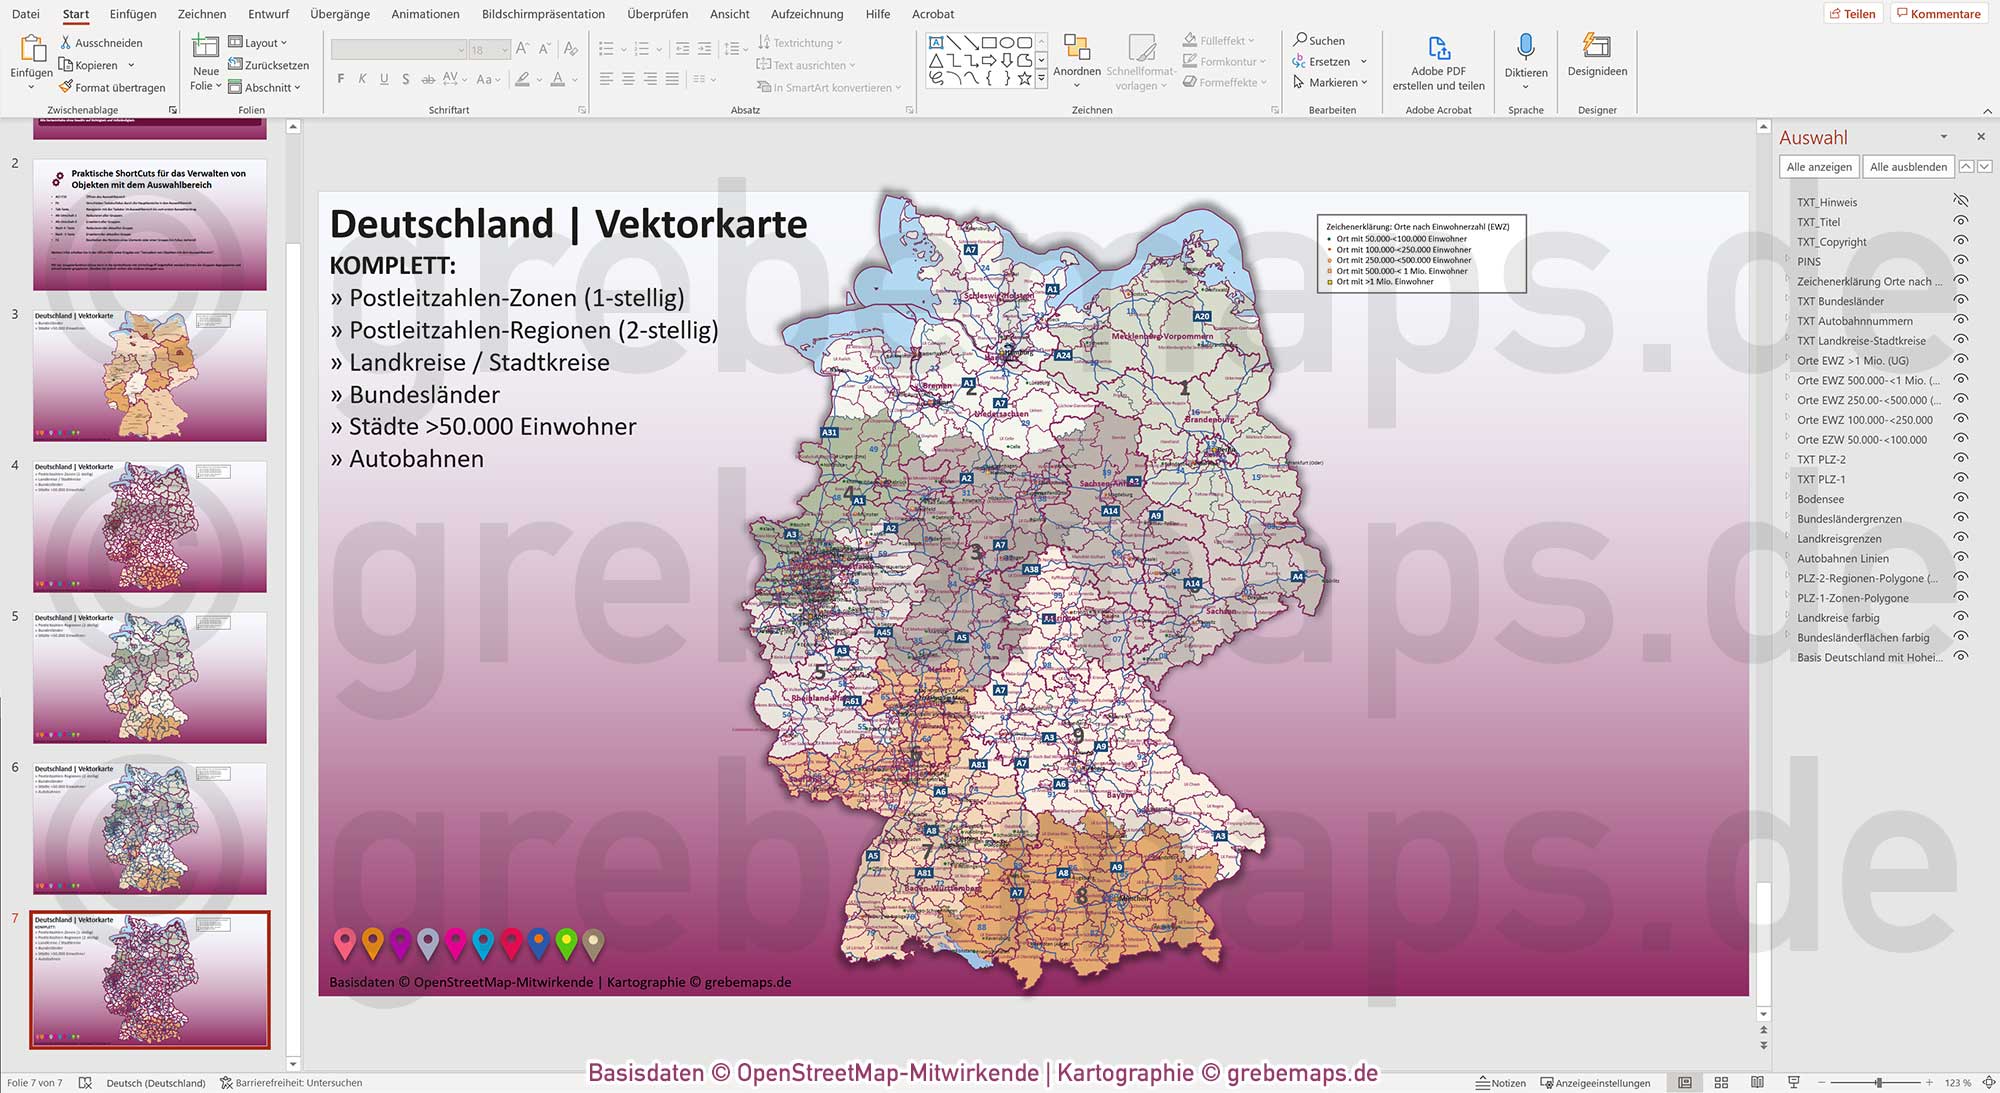Center-align paragraph text icon
The image size is (2000, 1093).
(628, 79)
